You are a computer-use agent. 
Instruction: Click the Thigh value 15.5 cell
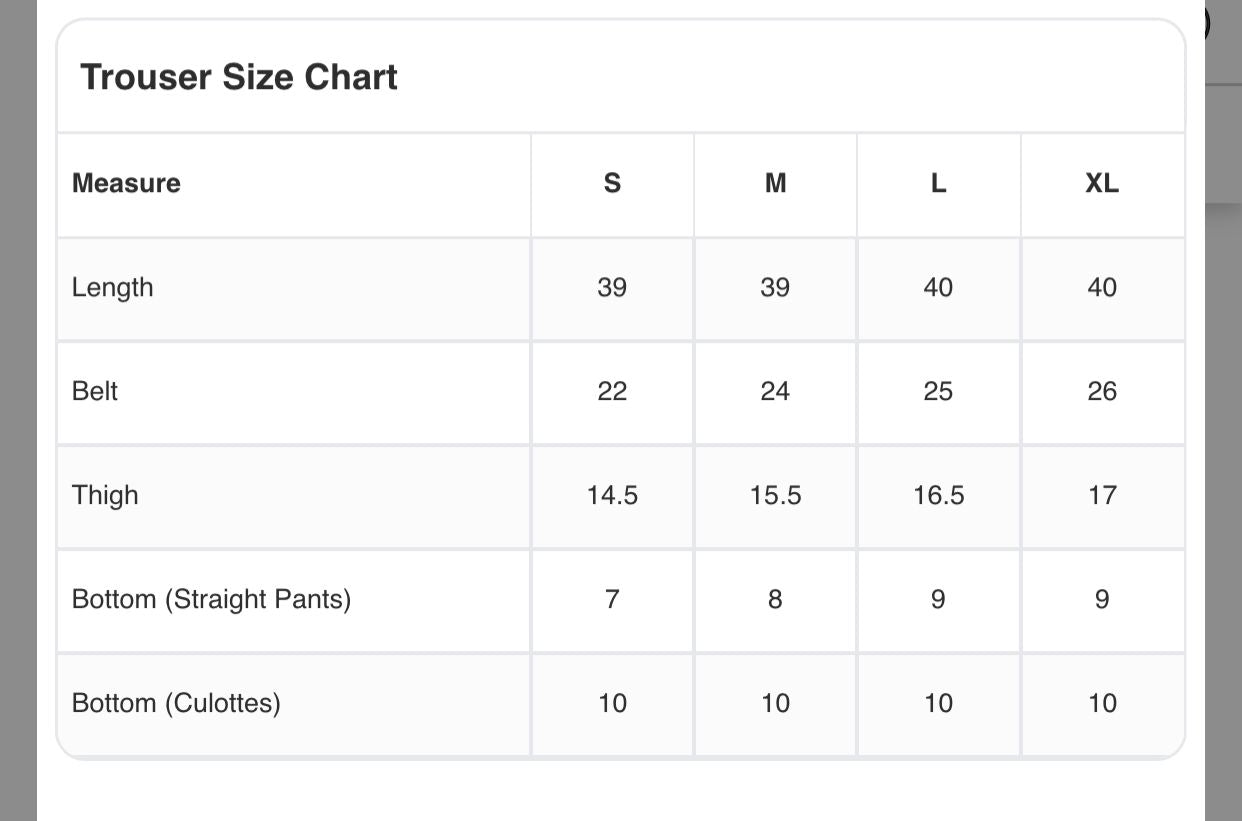(x=775, y=495)
